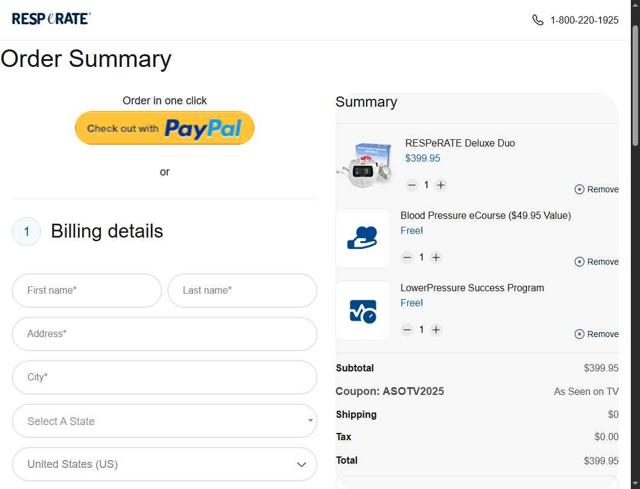Click the $399.95 product price
The image size is (640, 489).
[x=422, y=158]
